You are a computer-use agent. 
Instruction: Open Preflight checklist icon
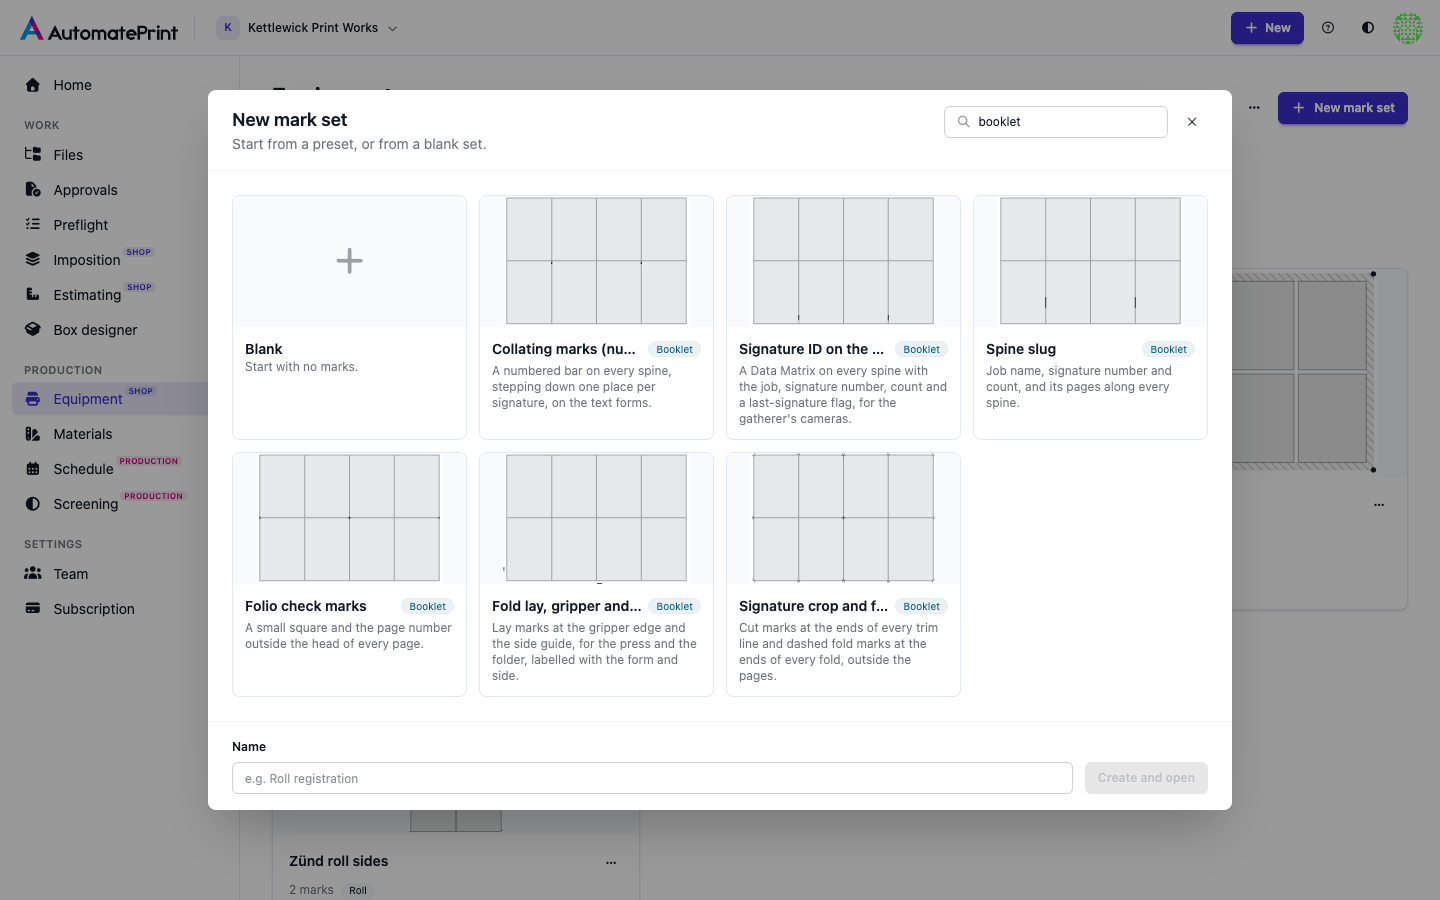click(x=33, y=225)
